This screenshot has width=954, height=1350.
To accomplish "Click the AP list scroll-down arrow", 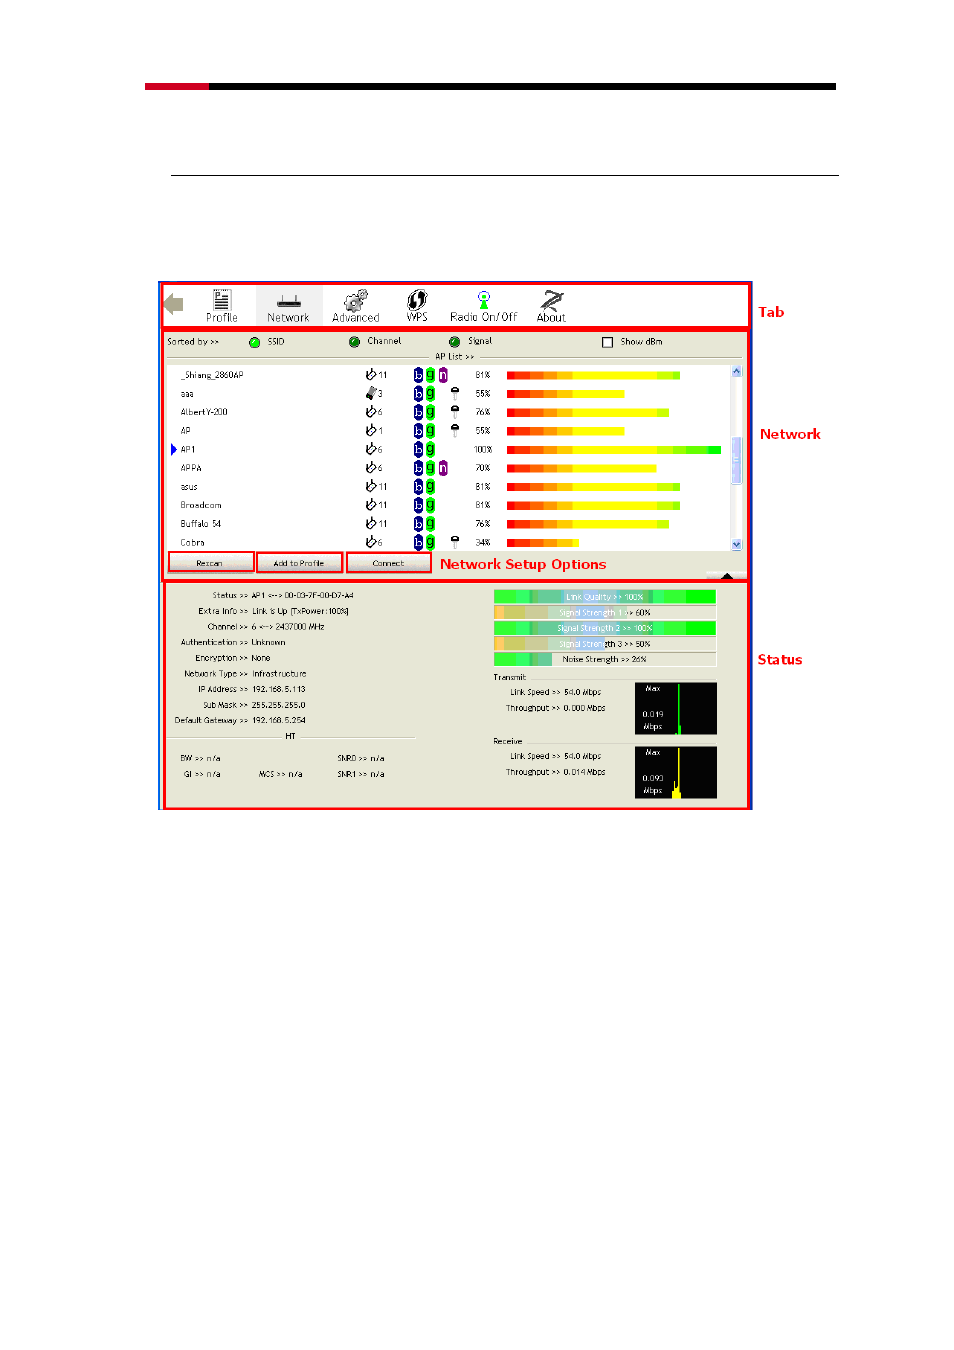I will tap(737, 545).
